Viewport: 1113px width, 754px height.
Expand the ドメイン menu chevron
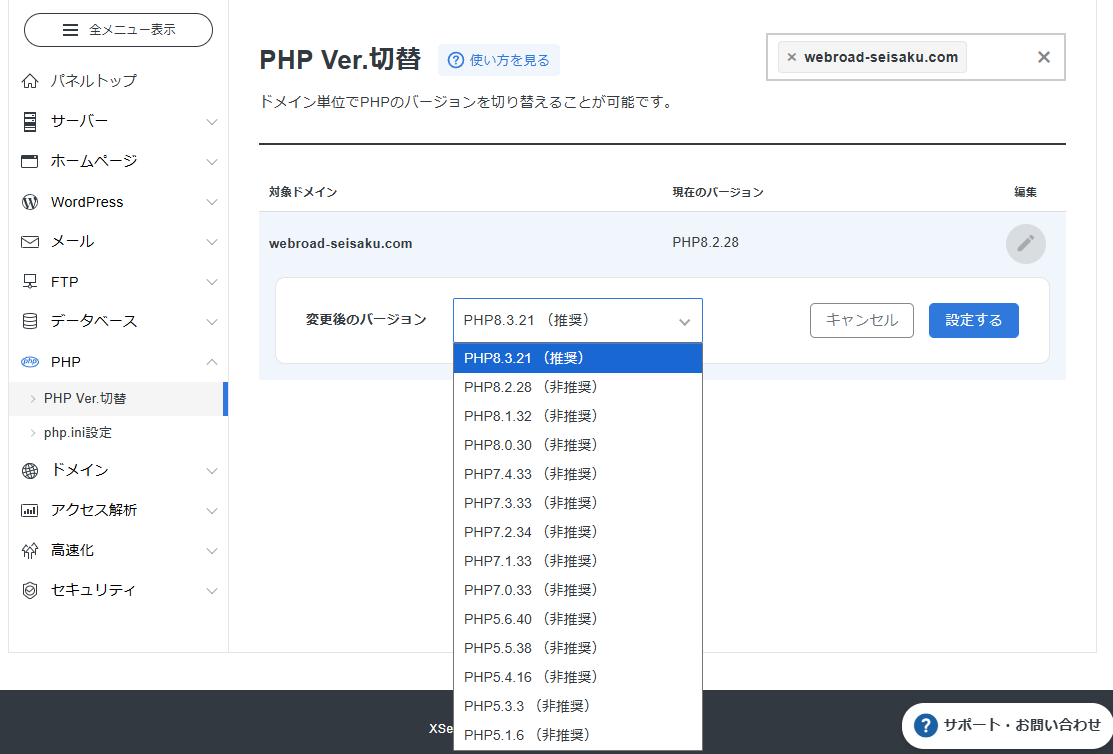tap(212, 471)
